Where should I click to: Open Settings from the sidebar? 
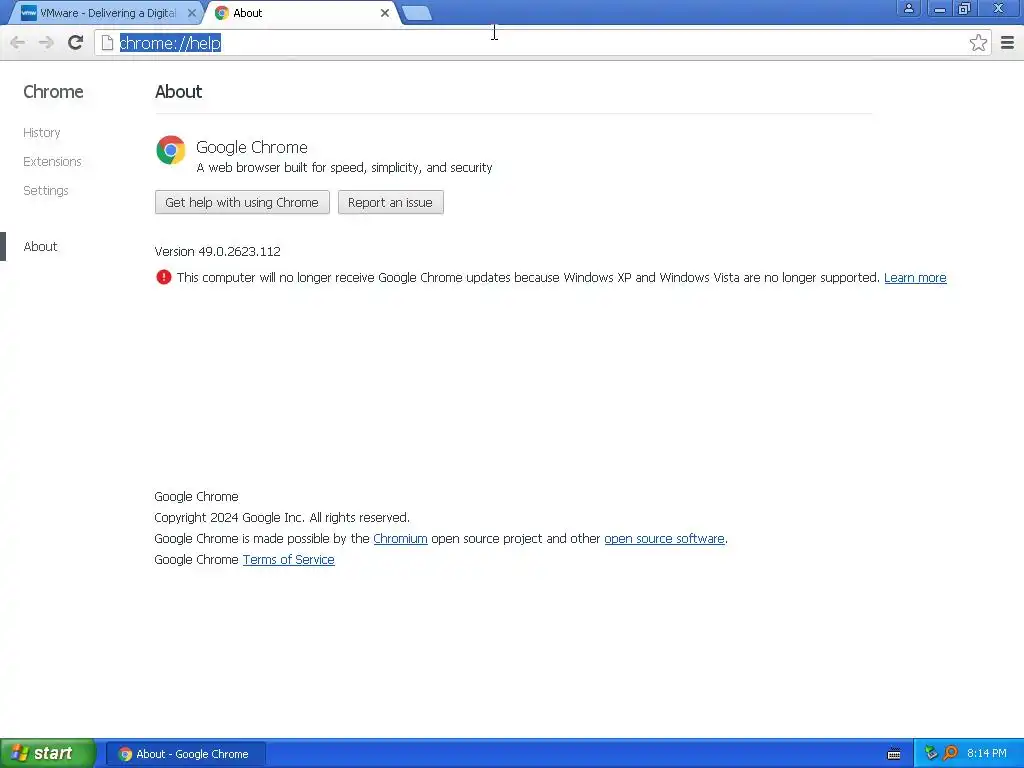coord(46,190)
